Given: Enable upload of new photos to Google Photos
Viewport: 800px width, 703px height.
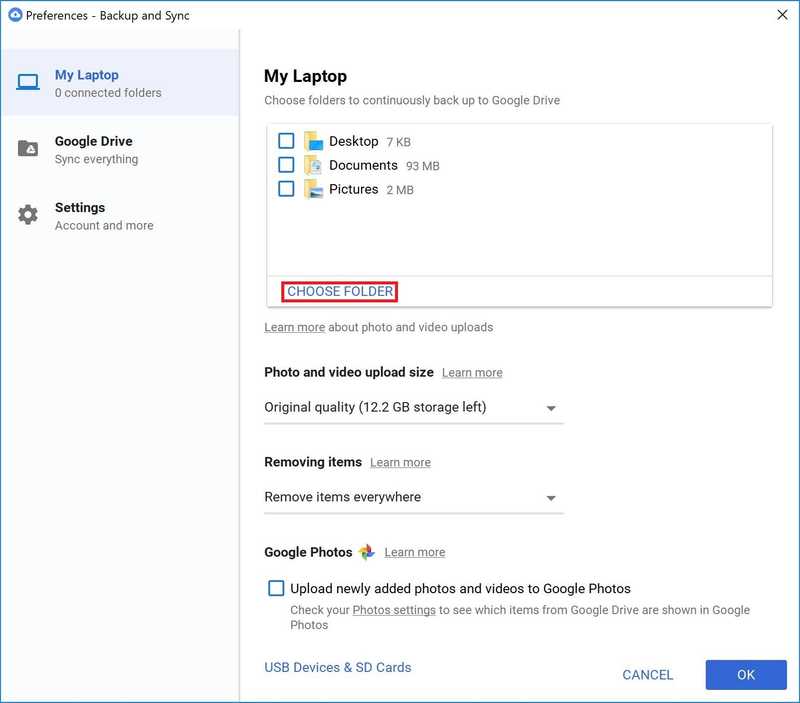Looking at the screenshot, I should (276, 588).
